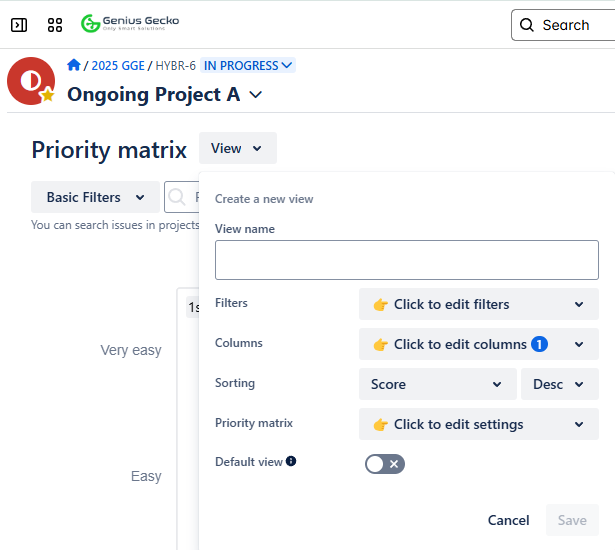Expand the Click to edit filters dropdown
Screen dimensions: 615x550
(x=478, y=304)
